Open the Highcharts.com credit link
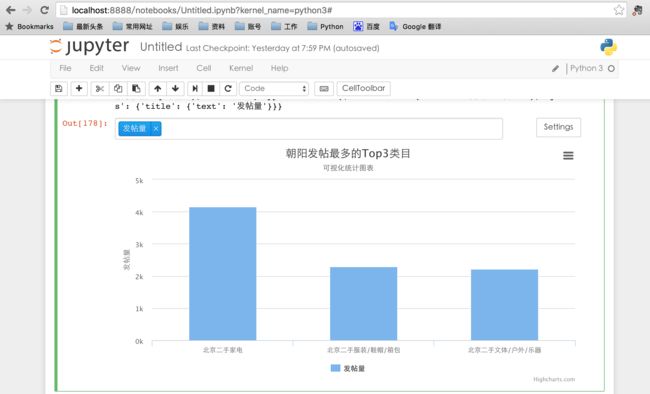The image size is (650, 394). coord(554,379)
